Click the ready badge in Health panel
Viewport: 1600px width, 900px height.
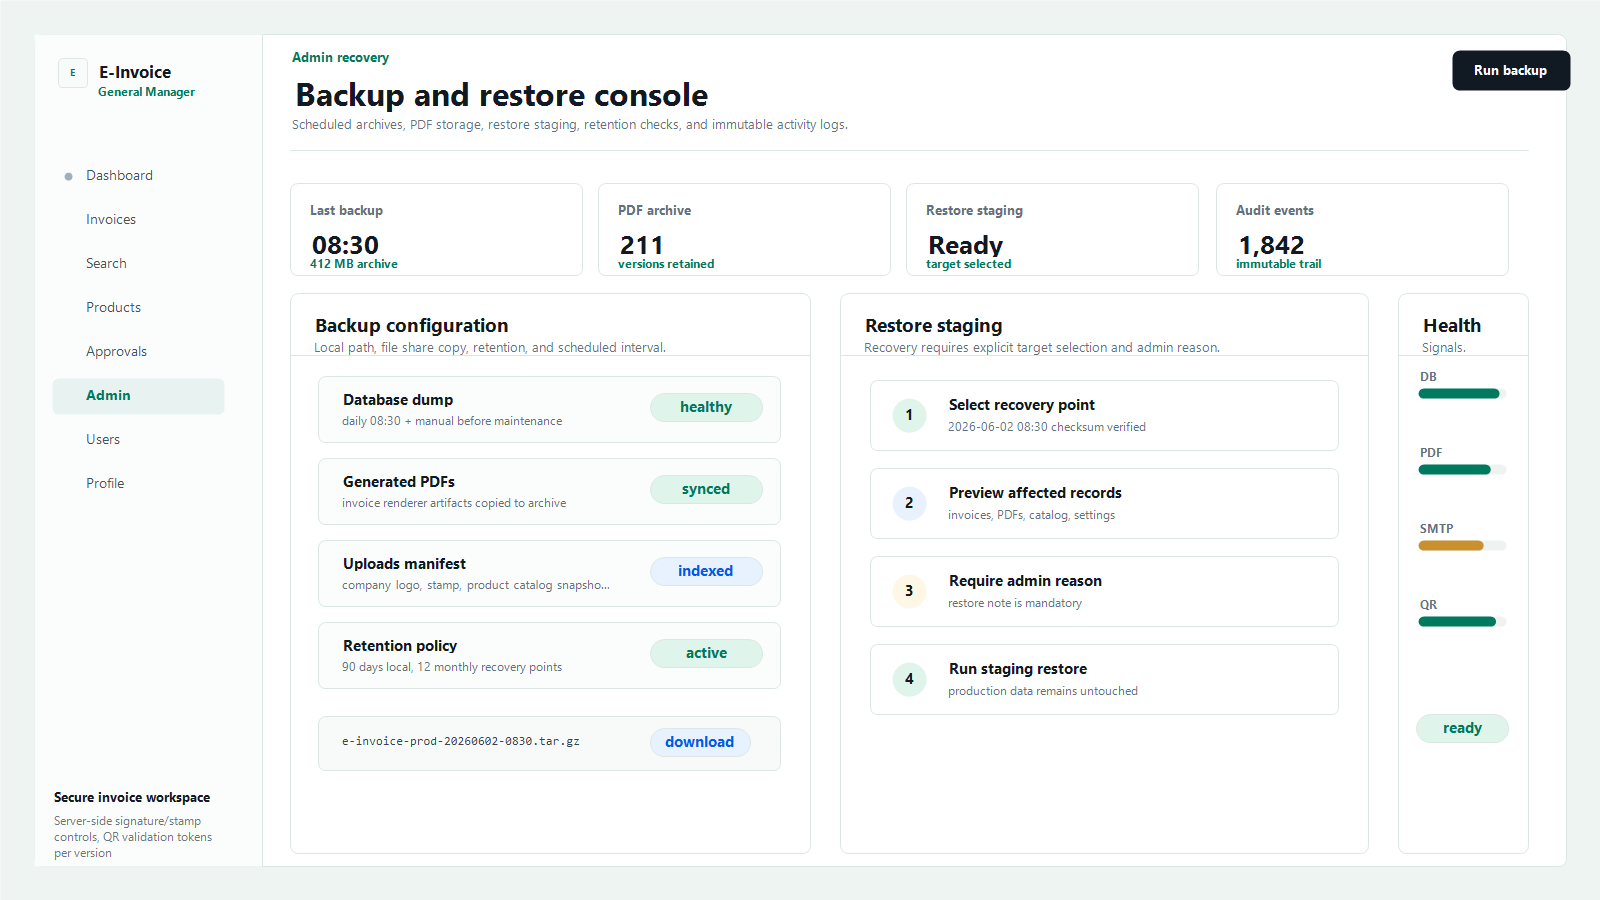pyautogui.click(x=1462, y=728)
